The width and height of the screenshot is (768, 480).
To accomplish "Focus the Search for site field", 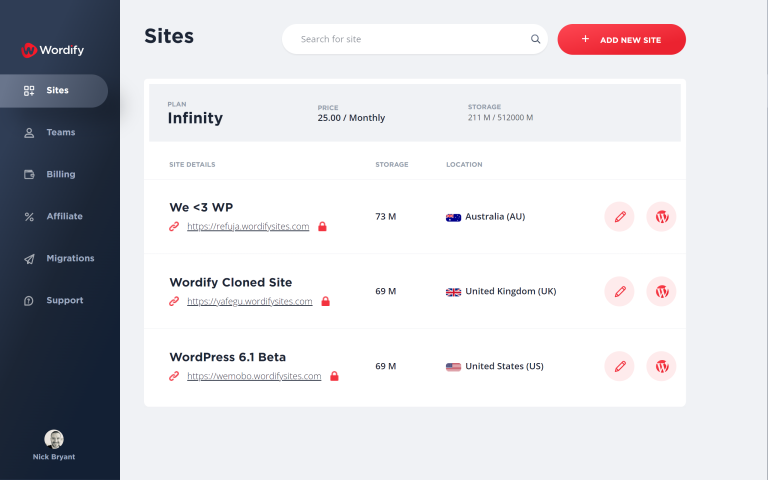I will point(414,39).
